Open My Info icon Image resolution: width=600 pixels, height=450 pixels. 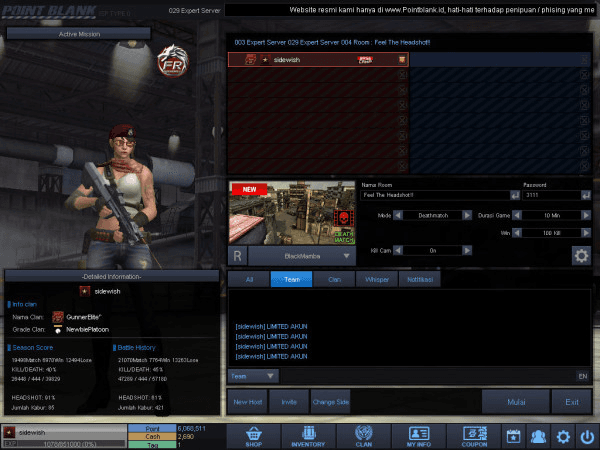tap(419, 436)
